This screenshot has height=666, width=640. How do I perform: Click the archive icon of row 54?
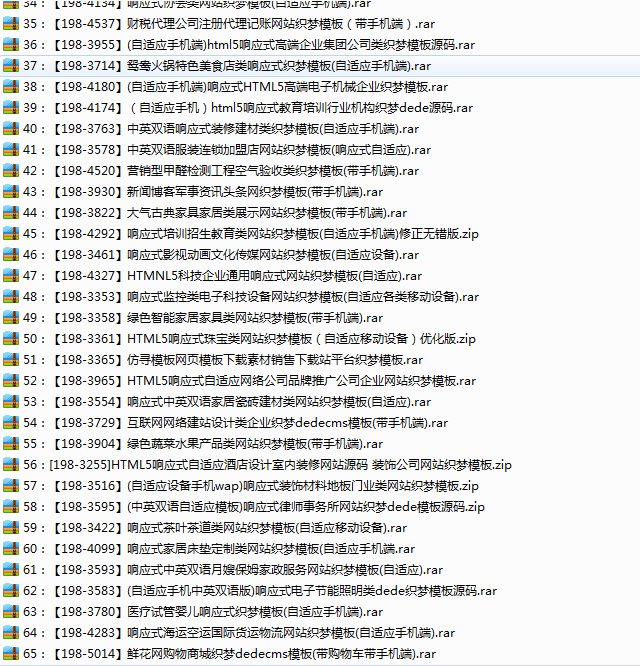point(11,423)
